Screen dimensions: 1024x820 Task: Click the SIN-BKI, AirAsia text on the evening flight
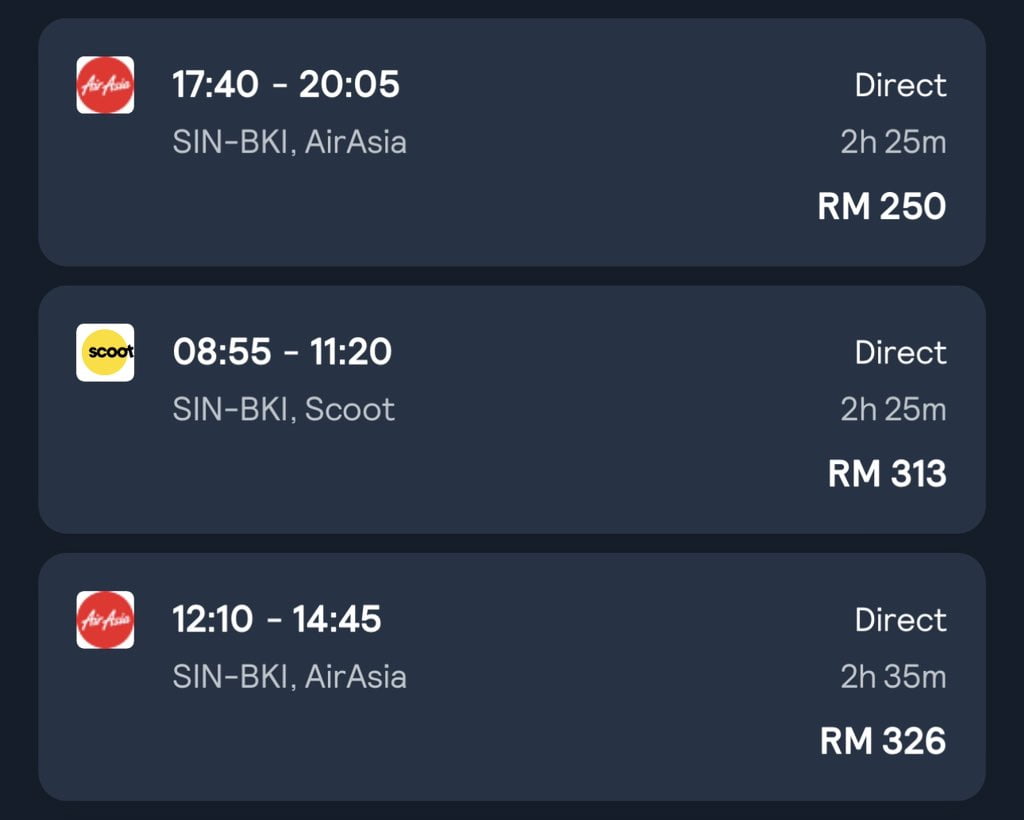point(290,142)
